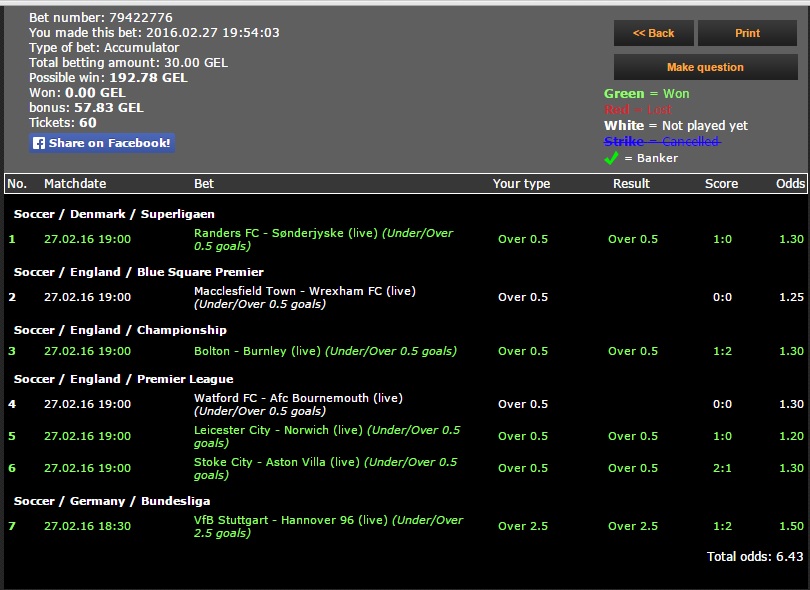Click the Green = Won legend entry
This screenshot has width=810, height=590.
(646, 94)
